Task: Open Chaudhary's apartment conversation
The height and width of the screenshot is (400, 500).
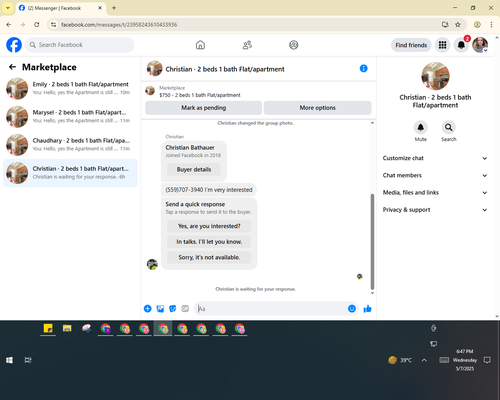Action: point(70,145)
